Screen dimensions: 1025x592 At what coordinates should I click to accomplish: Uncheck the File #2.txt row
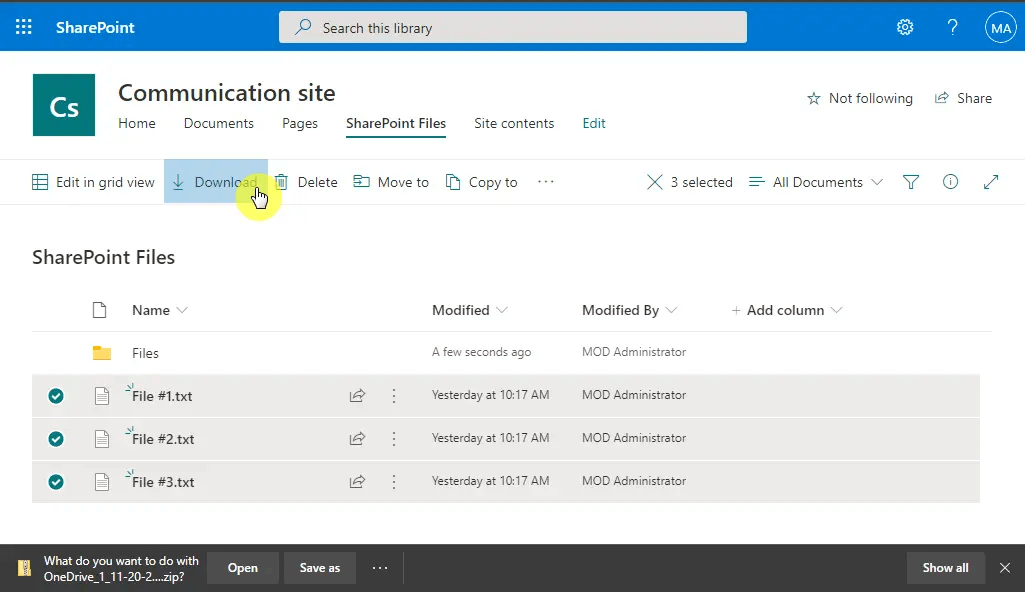(x=56, y=439)
